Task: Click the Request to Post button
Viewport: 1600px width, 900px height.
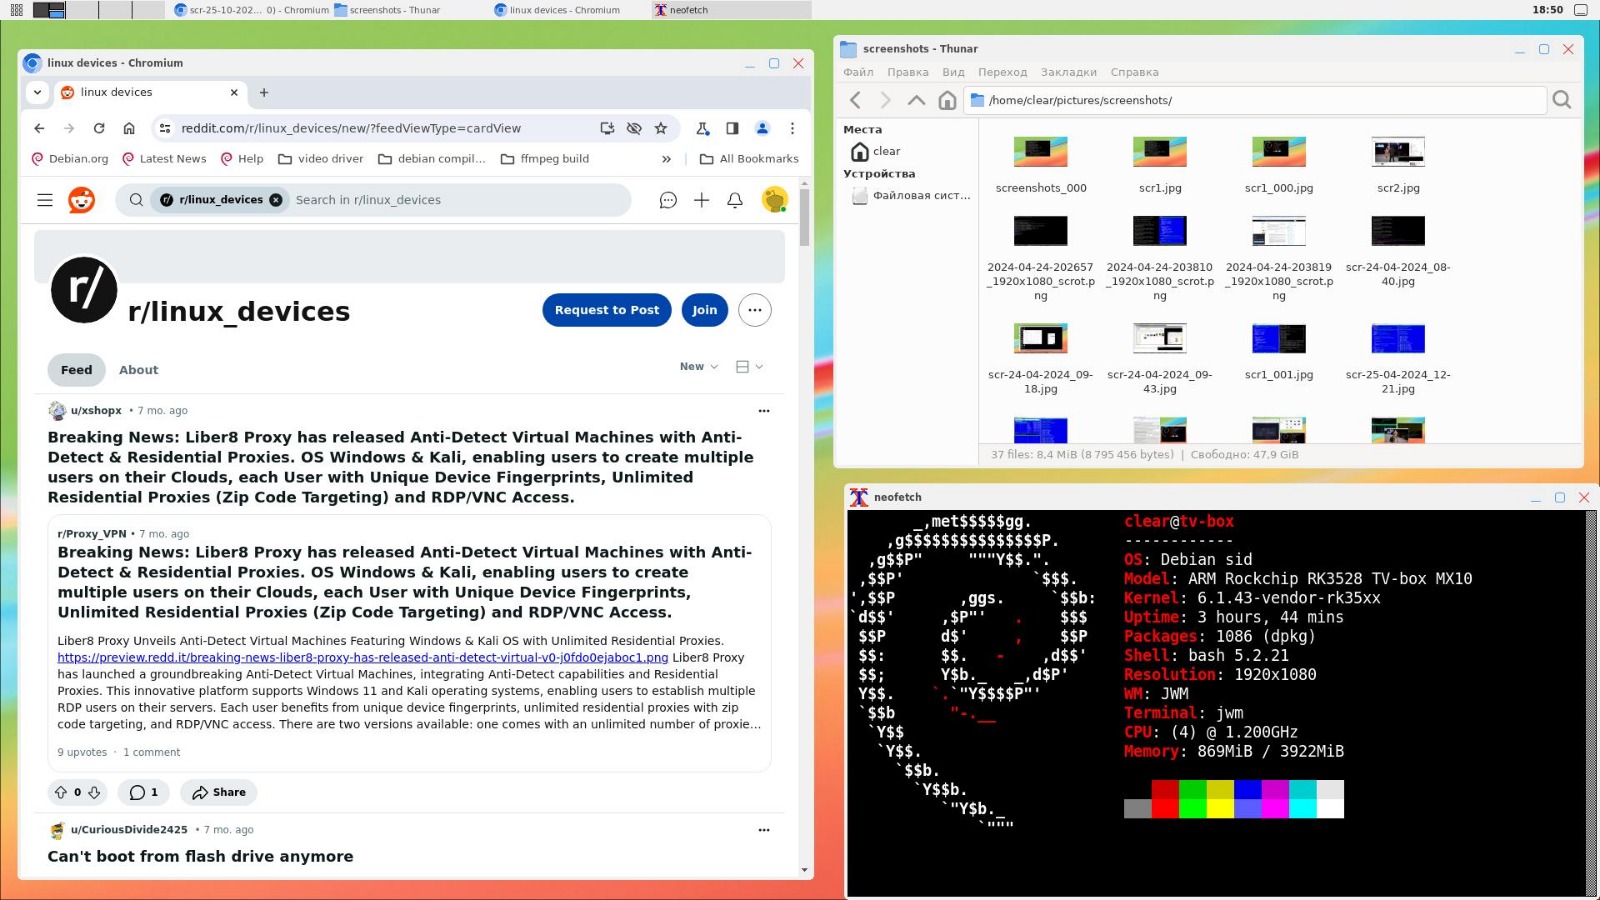Action: point(607,310)
